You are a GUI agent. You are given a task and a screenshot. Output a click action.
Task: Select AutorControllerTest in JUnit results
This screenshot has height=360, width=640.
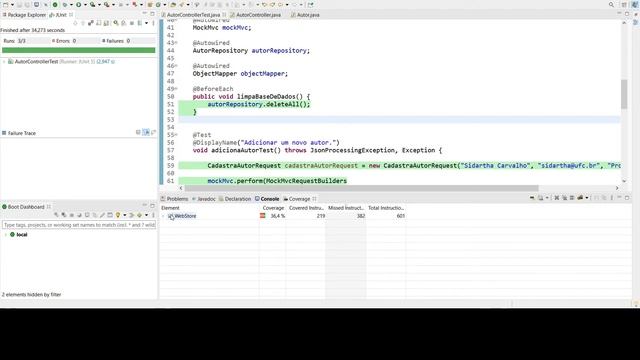coord(37,62)
